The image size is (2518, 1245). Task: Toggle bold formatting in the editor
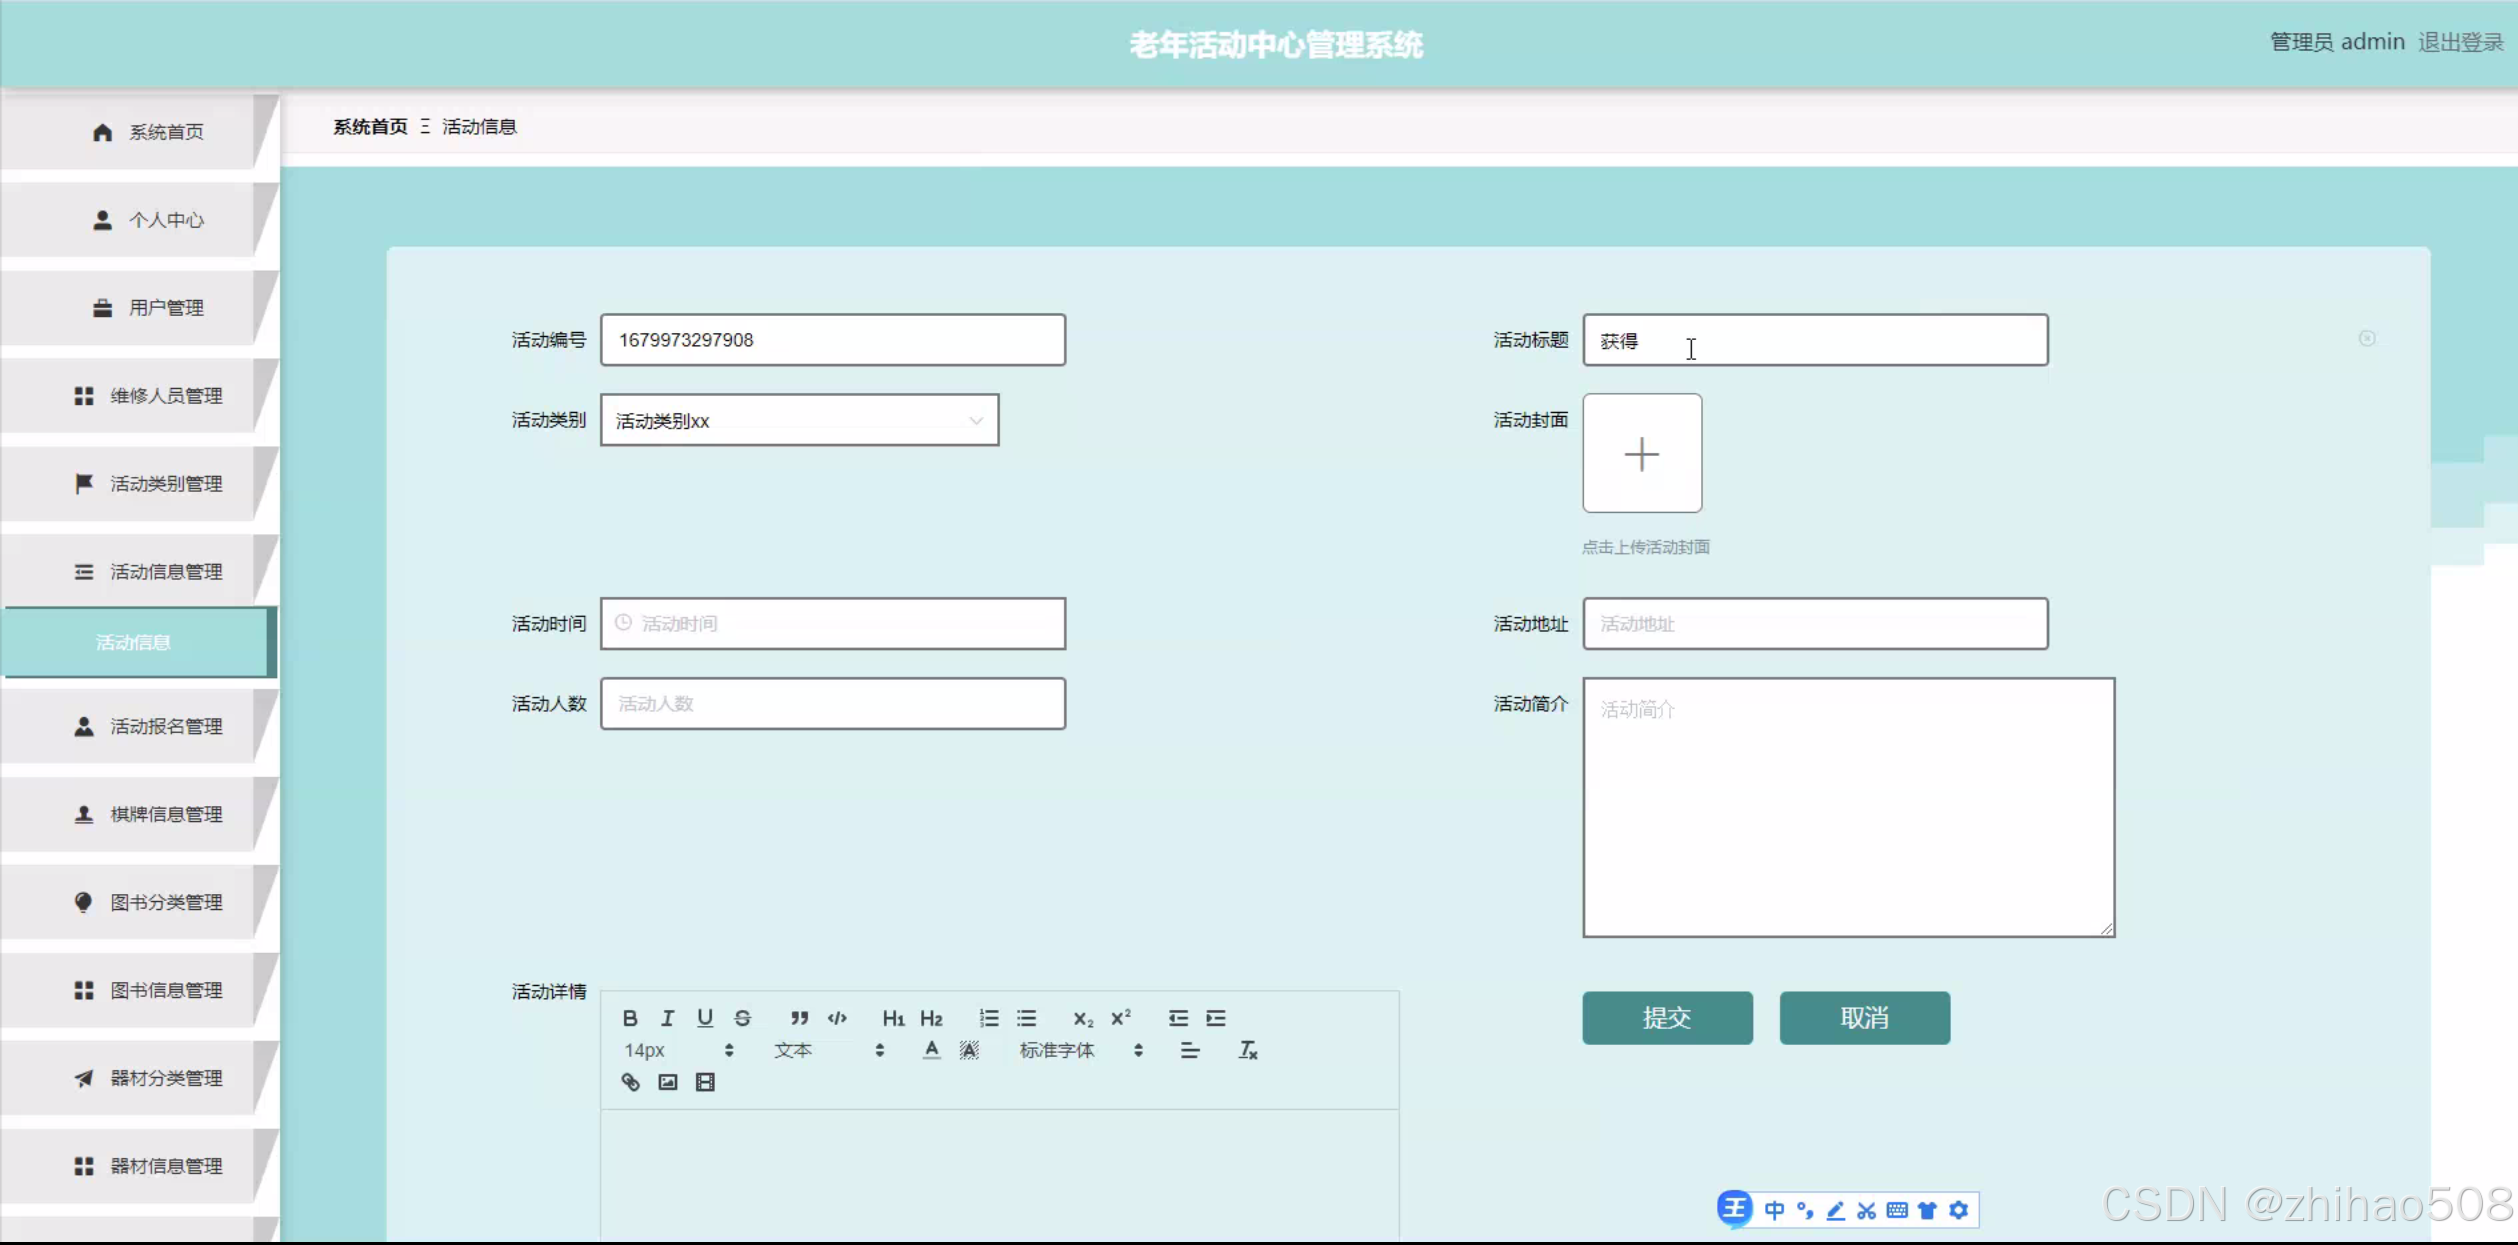[630, 1018]
